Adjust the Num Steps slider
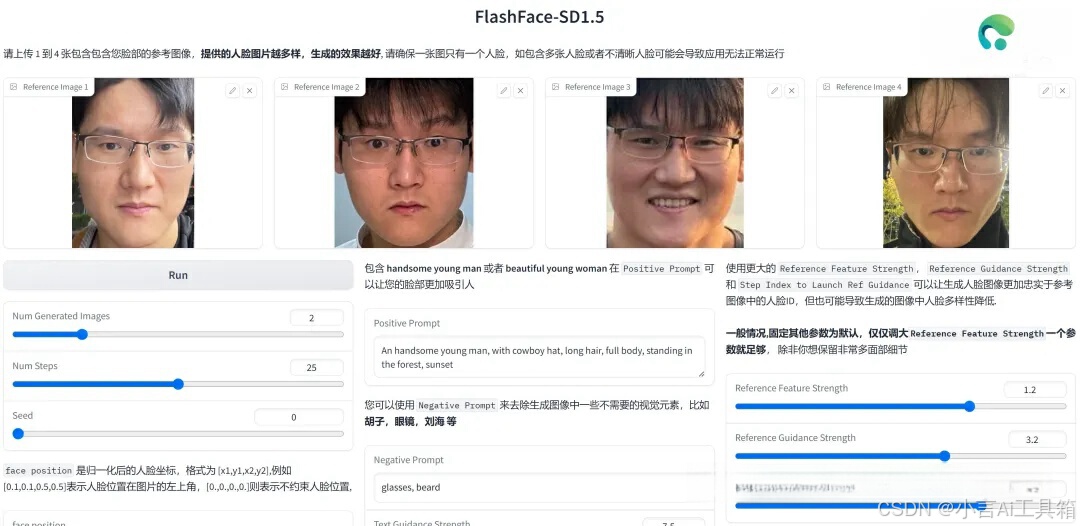Screen dimensions: 1080x526 click(178, 384)
